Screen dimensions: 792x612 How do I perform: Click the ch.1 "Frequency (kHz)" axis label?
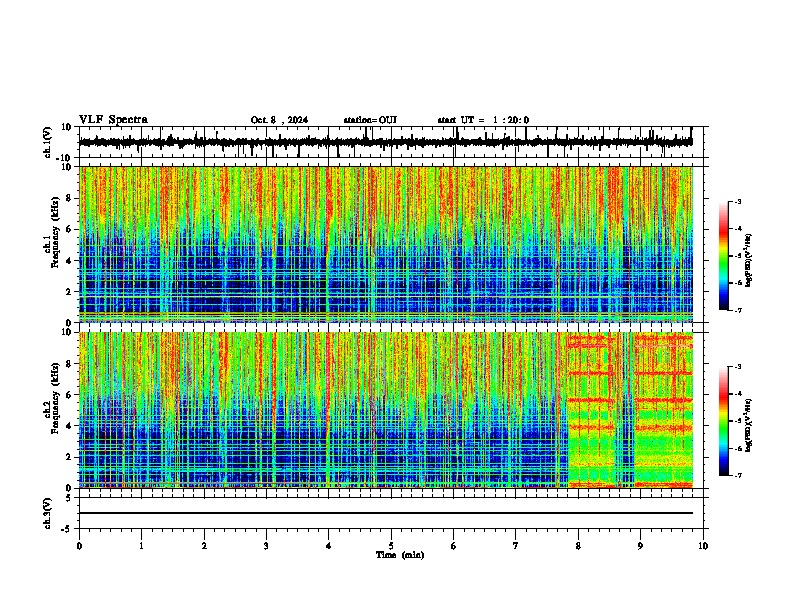click(x=55, y=232)
